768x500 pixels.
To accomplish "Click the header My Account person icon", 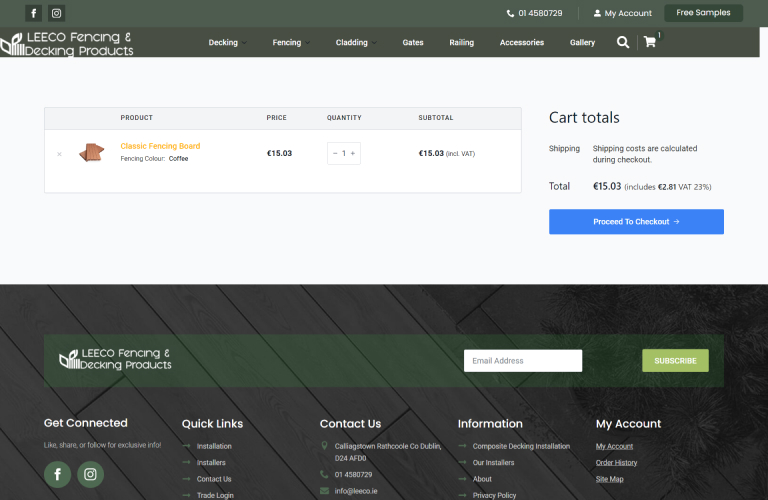I will tap(597, 13).
